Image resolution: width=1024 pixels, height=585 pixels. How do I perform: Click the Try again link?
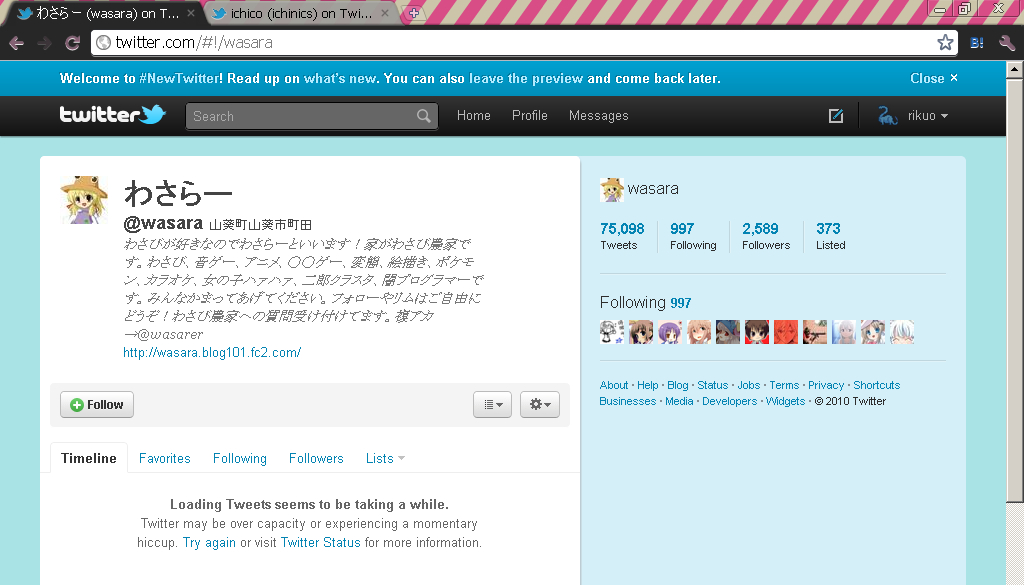(x=209, y=543)
